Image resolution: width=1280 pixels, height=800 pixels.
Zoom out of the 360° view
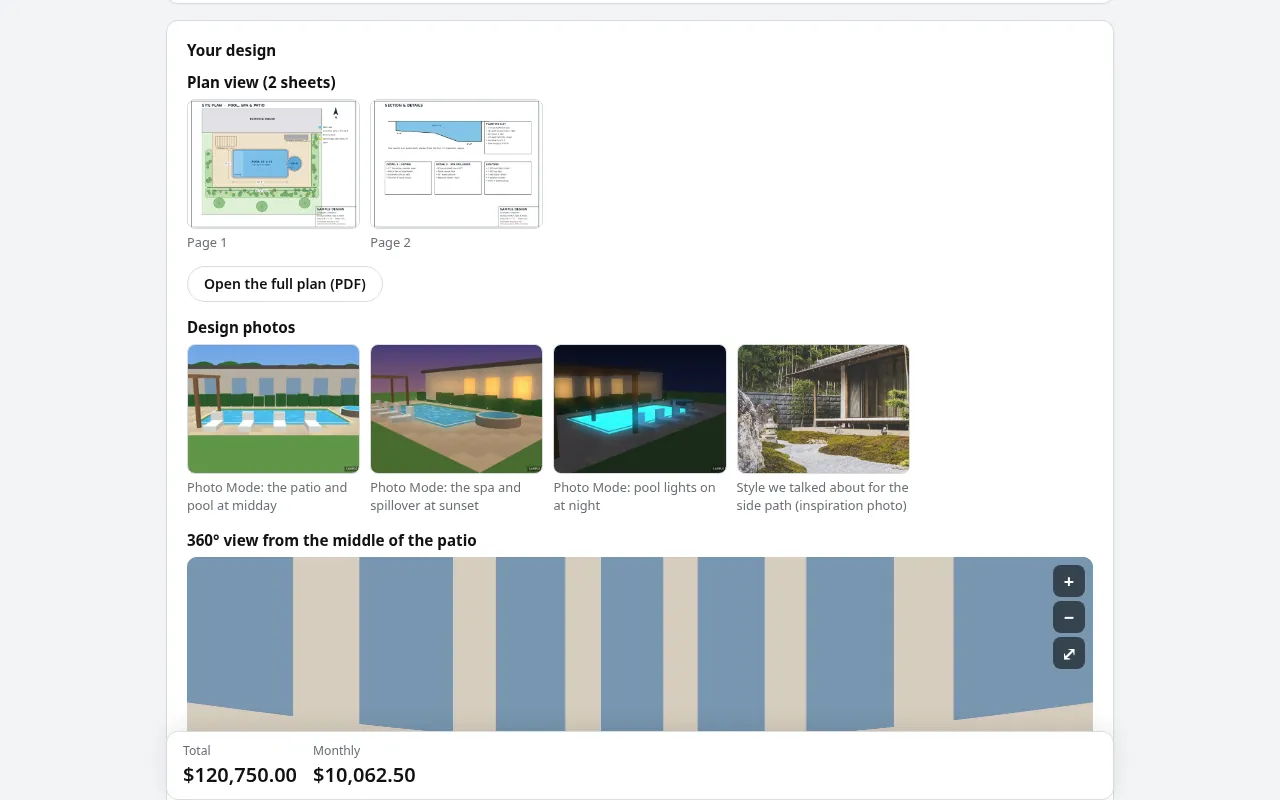(x=1069, y=617)
